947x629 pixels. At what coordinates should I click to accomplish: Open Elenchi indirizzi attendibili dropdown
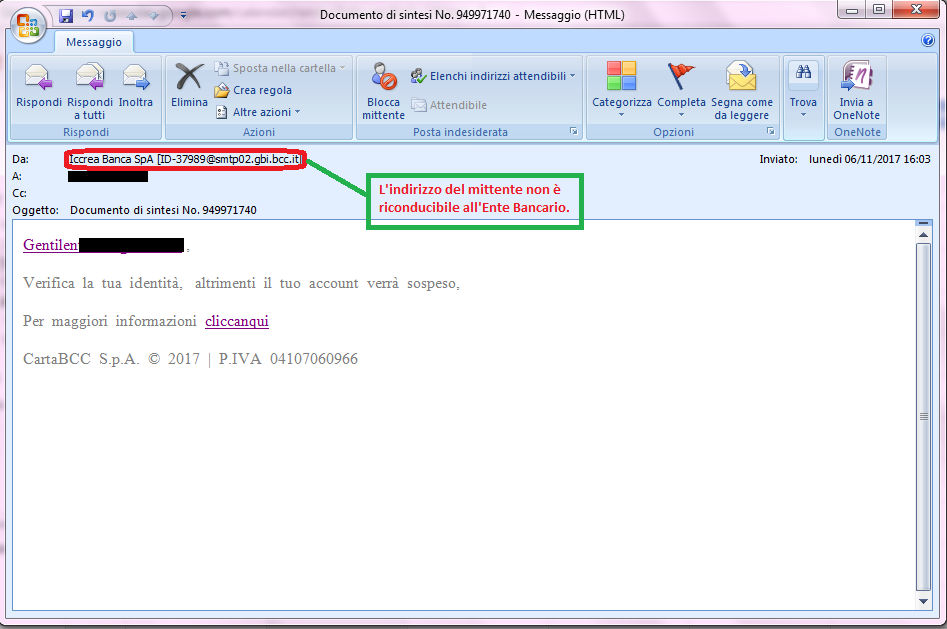pos(493,76)
